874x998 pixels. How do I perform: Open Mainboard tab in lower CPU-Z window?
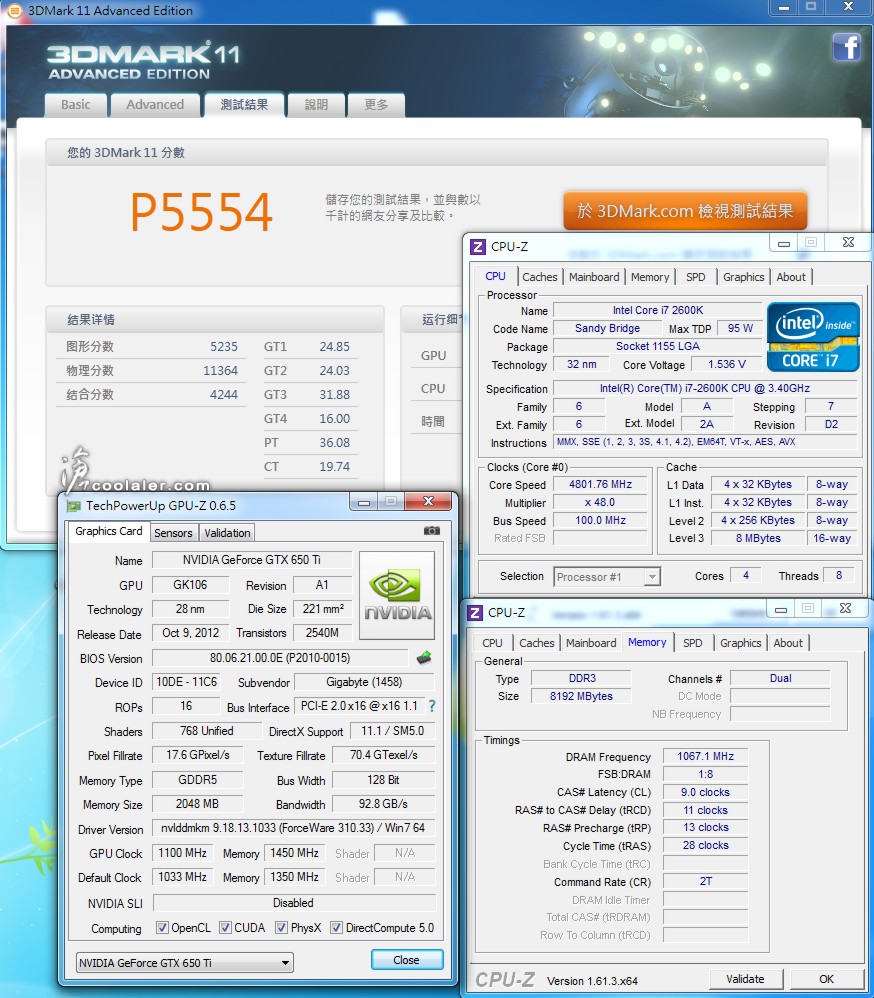(591, 643)
